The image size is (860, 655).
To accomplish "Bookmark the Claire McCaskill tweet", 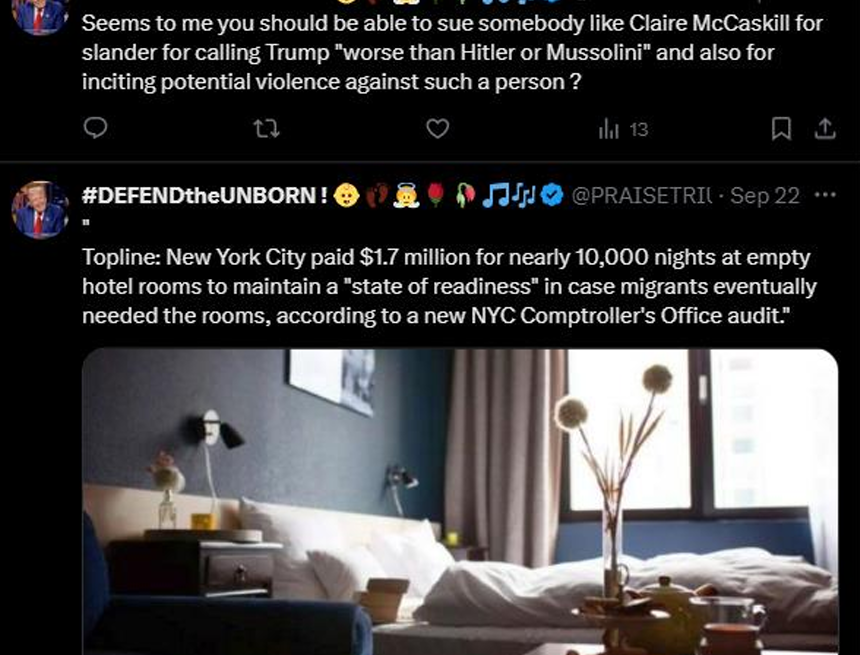I will pyautogui.click(x=781, y=129).
